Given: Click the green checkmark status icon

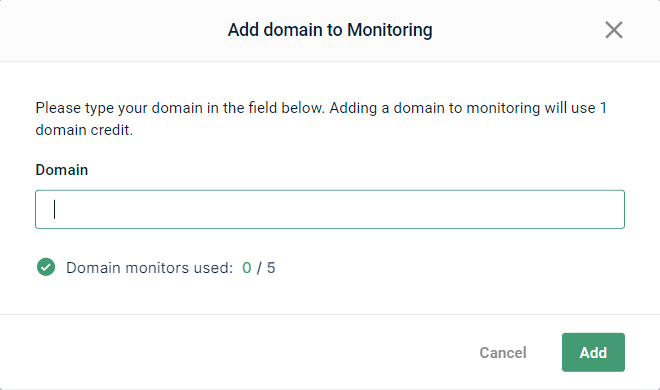Looking at the screenshot, I should pyautogui.click(x=46, y=267).
